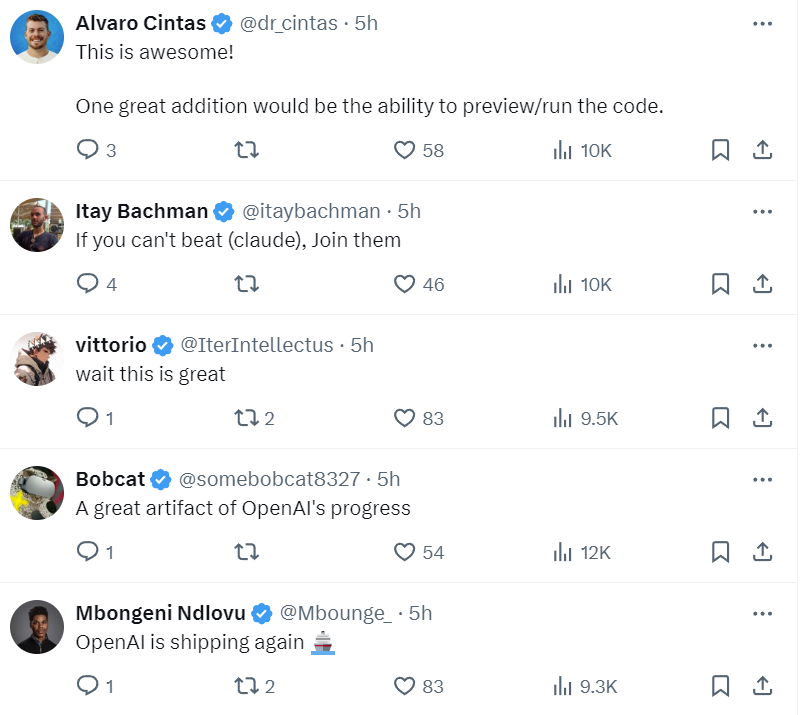View analytics on Bobcat's 12K views tweet
This screenshot has height=715, width=802.
[582, 552]
